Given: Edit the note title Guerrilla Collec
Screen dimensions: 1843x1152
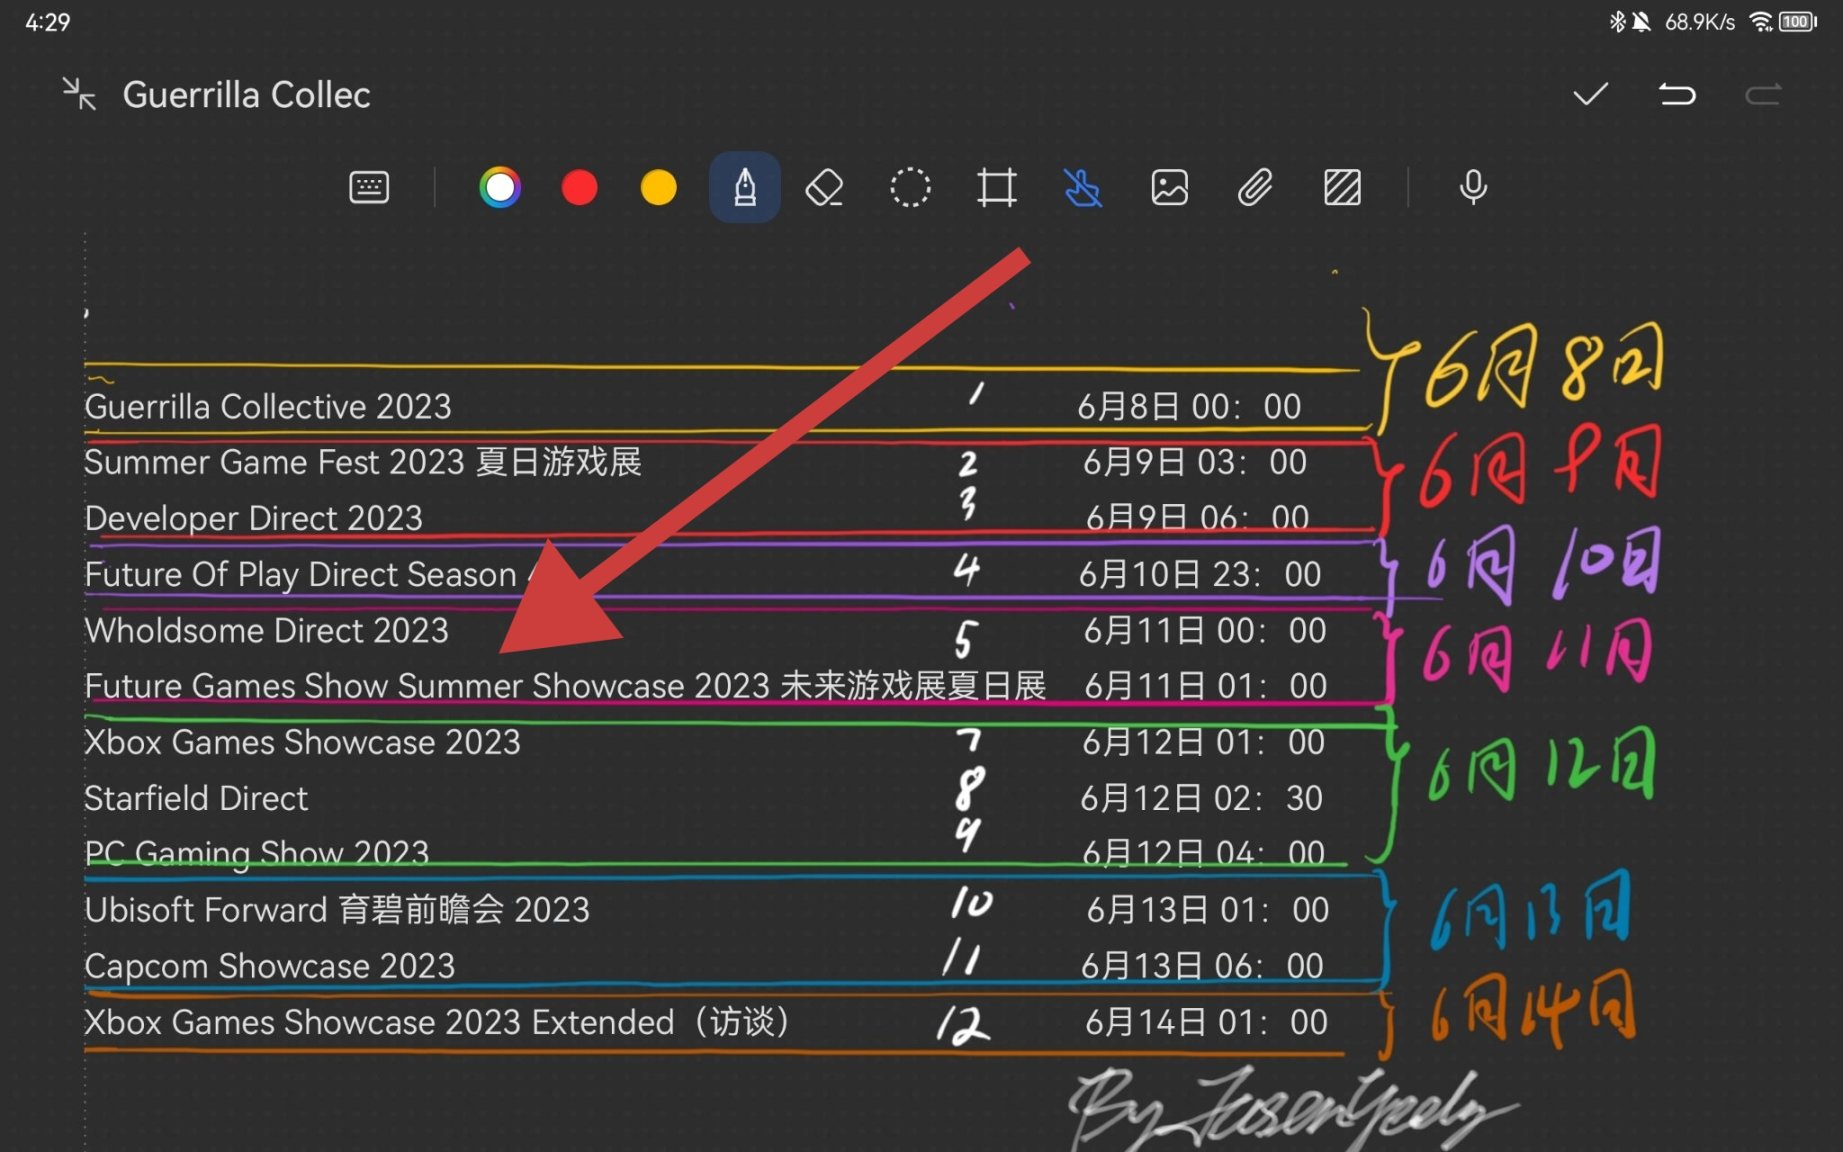Looking at the screenshot, I should point(246,95).
